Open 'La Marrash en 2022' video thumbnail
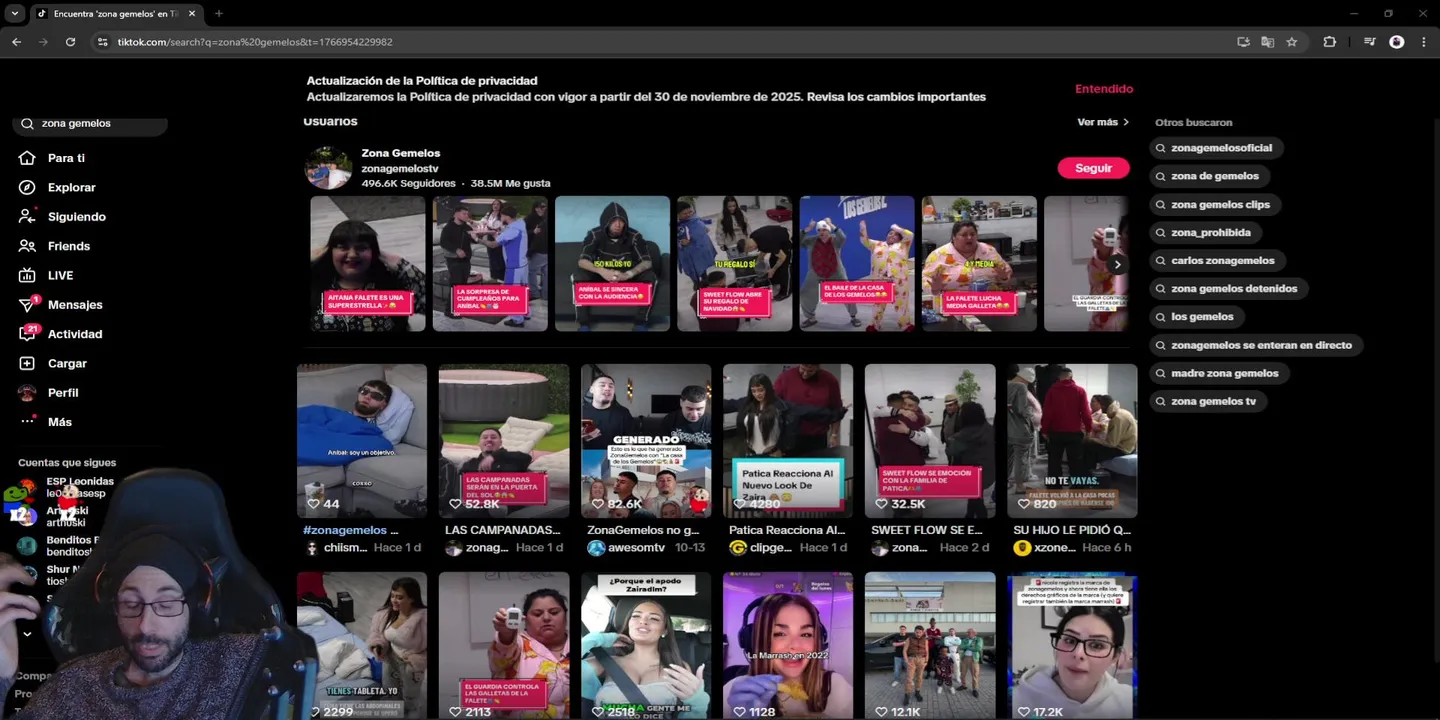This screenshot has height=720, width=1440. point(788,646)
